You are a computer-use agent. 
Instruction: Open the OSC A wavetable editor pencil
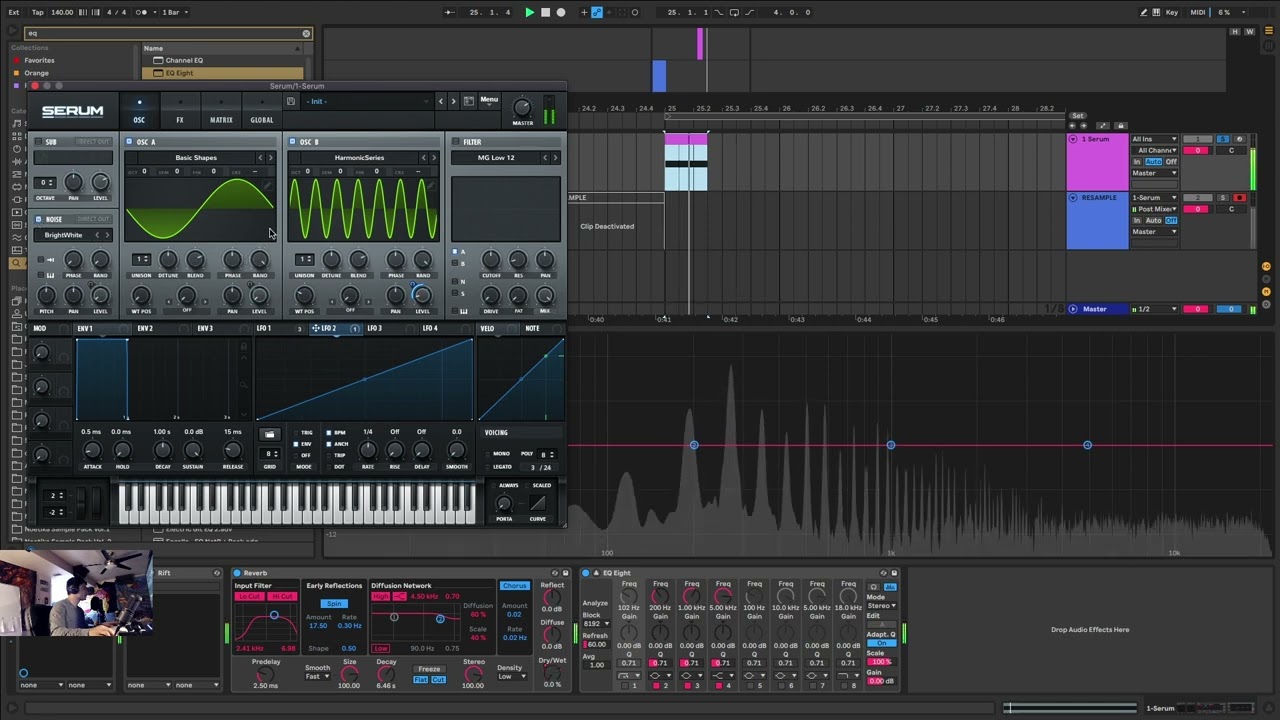tap(267, 186)
